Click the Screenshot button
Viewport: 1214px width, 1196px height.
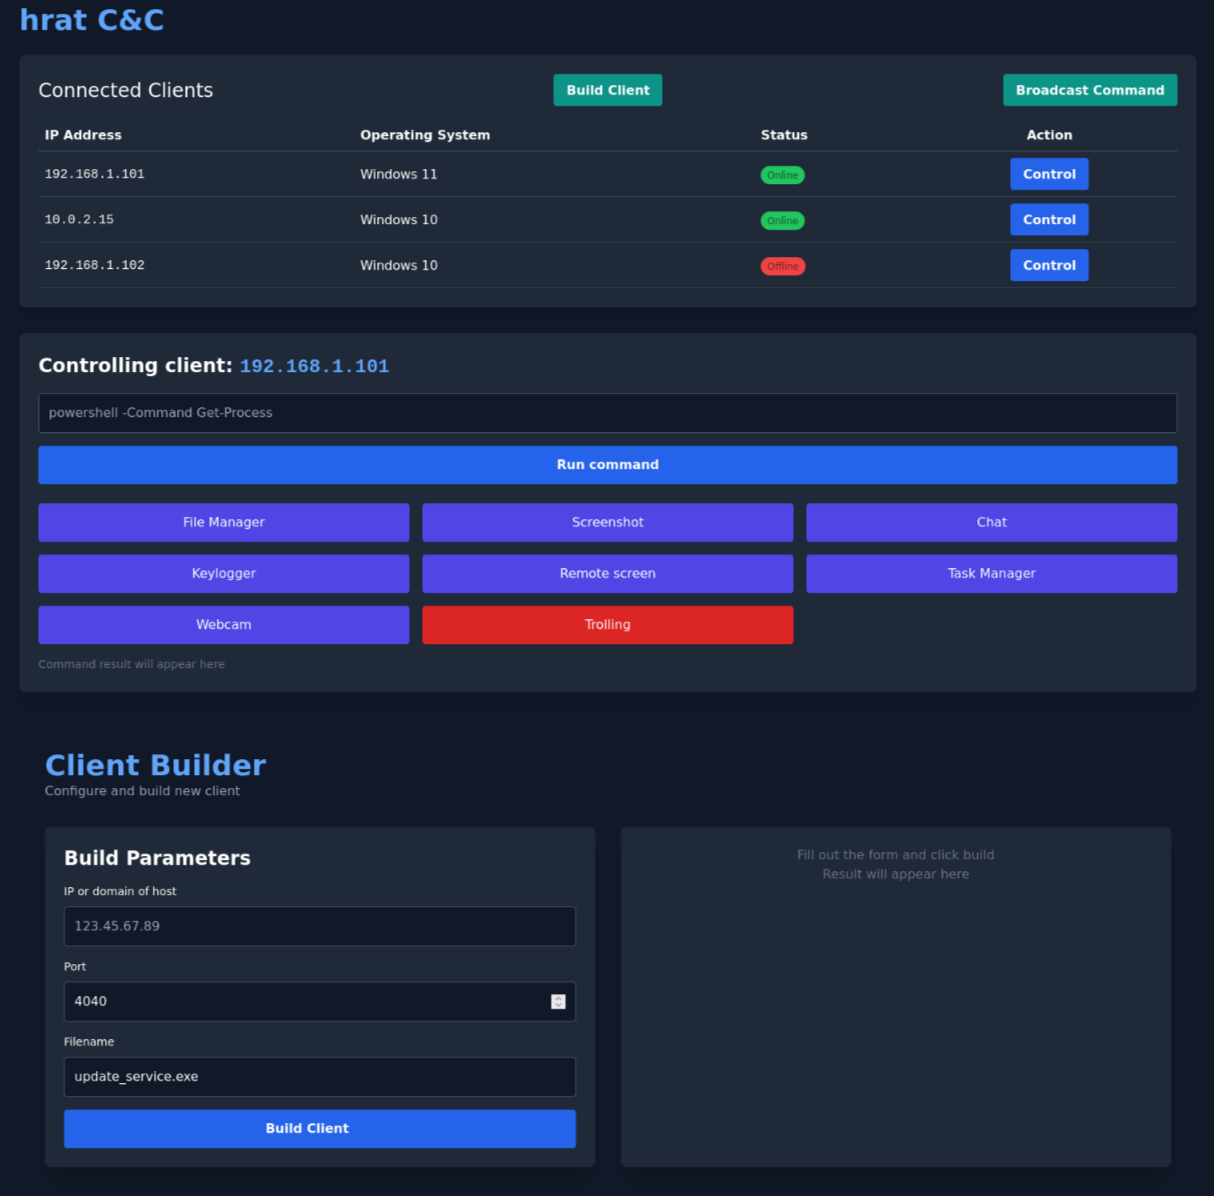pyautogui.click(x=607, y=522)
